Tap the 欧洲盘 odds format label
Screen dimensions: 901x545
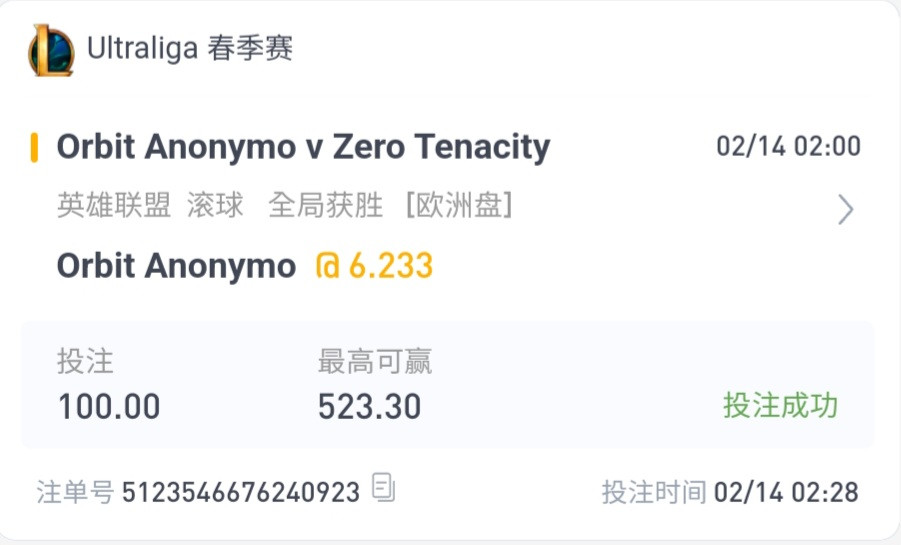pyautogui.click(x=459, y=205)
